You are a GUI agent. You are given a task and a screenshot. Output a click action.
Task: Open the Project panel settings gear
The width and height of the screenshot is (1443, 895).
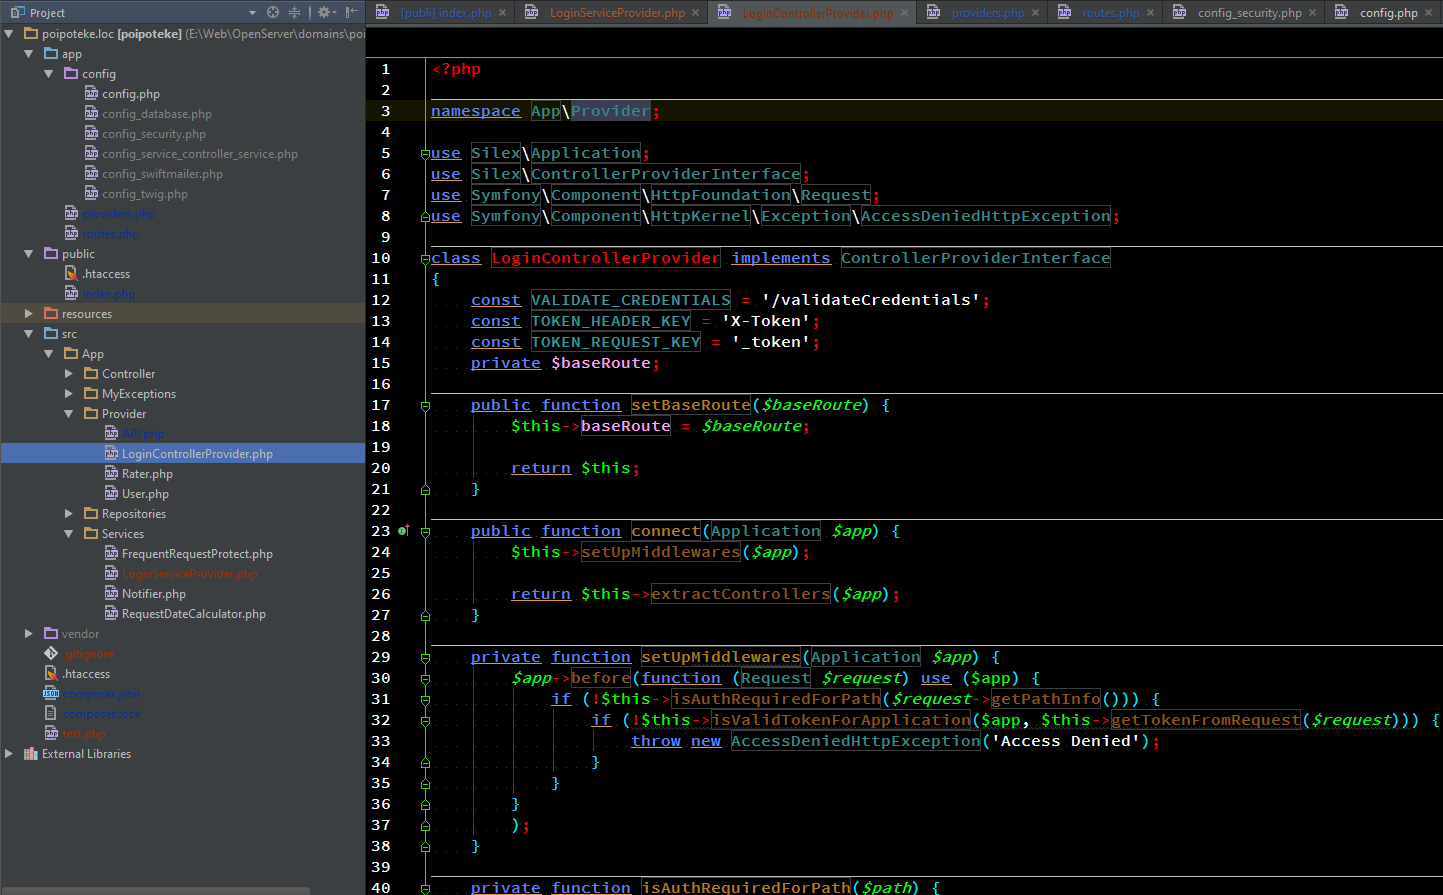coord(325,12)
